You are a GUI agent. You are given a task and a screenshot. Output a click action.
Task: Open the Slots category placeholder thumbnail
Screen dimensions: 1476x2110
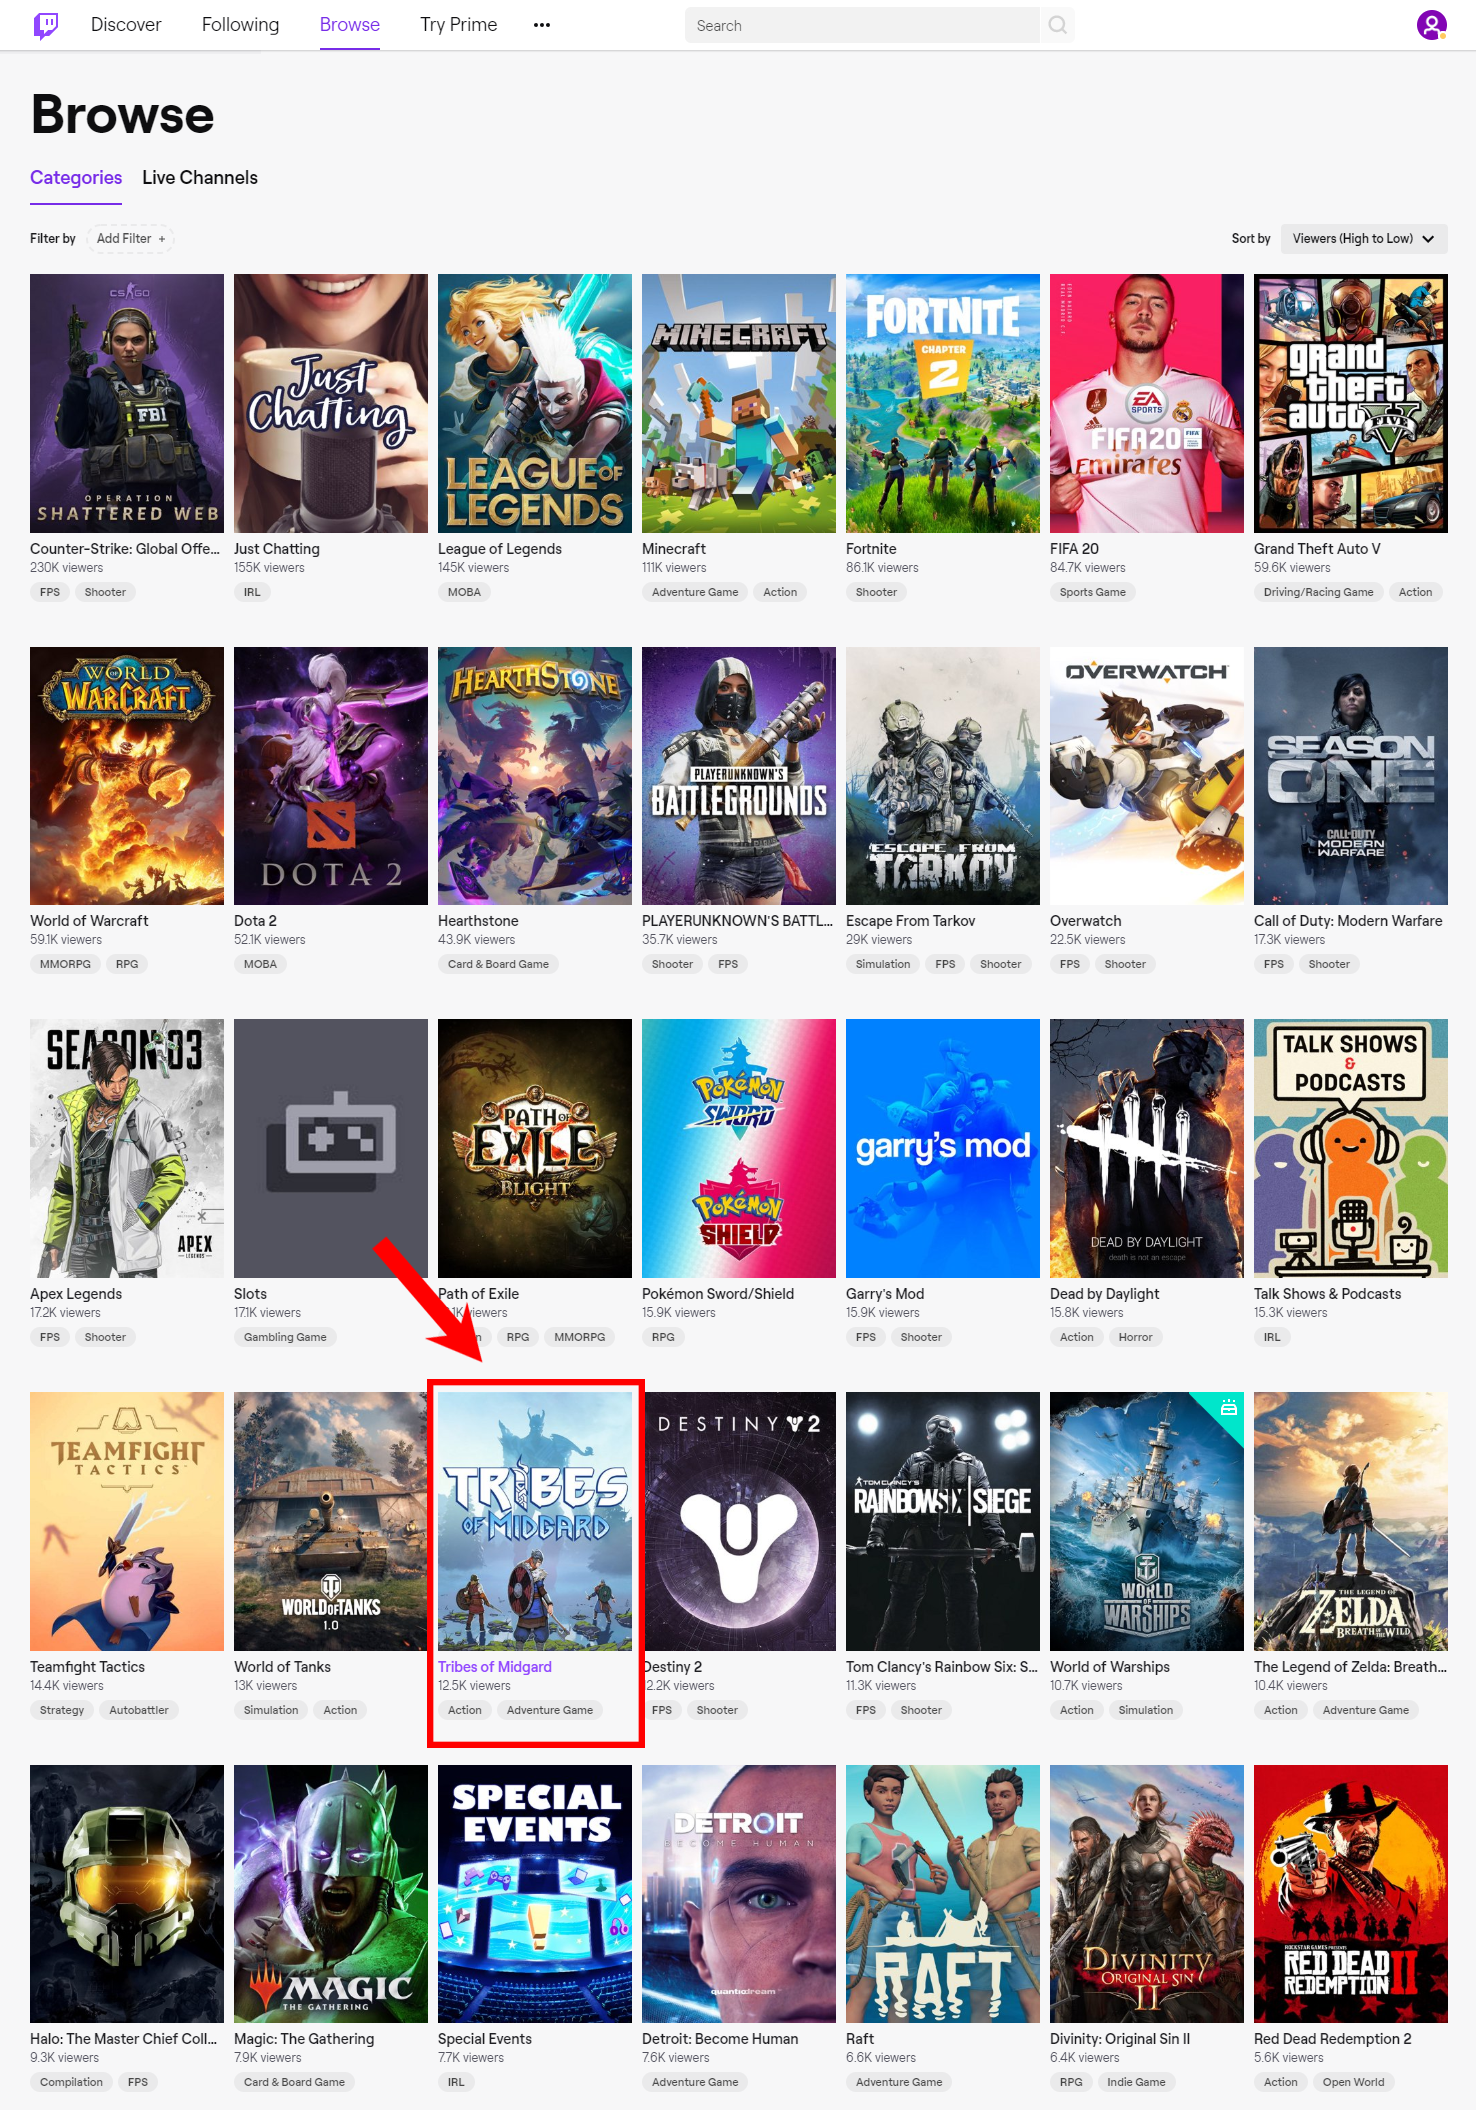click(331, 1148)
